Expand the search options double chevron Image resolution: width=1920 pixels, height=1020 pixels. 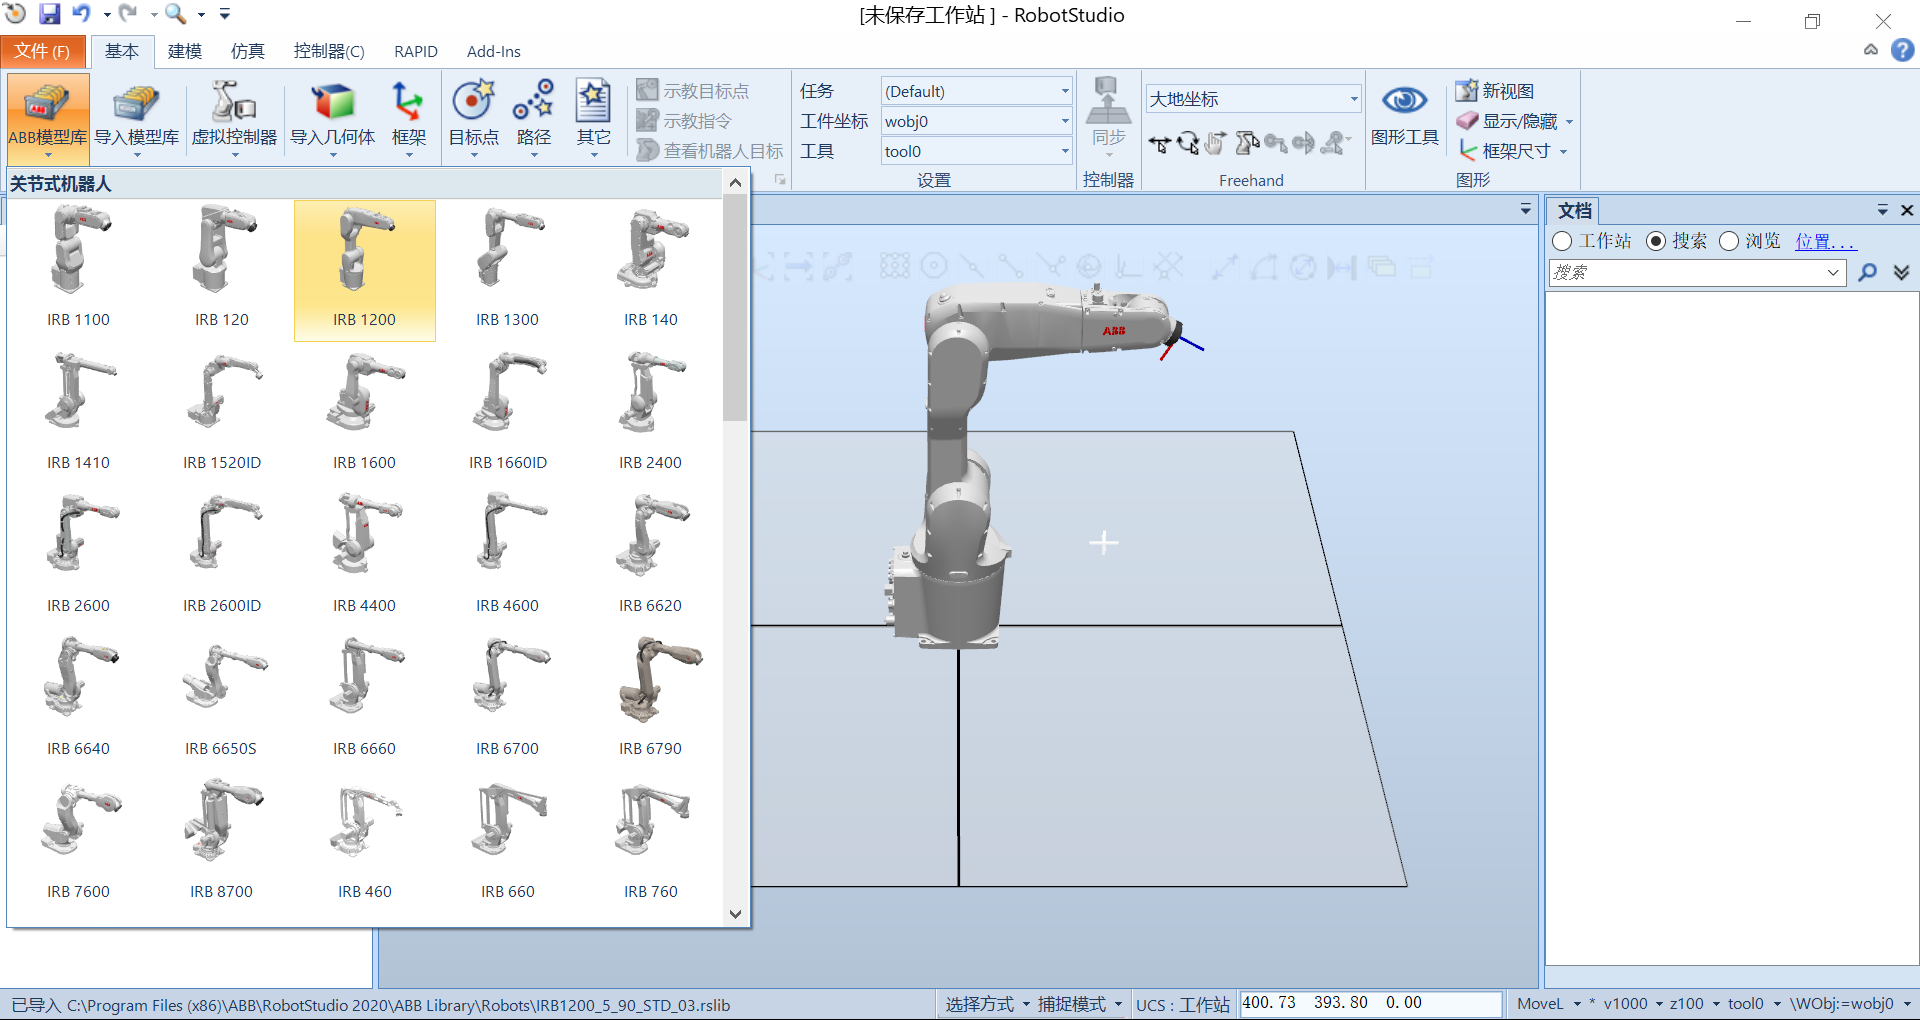(1901, 272)
